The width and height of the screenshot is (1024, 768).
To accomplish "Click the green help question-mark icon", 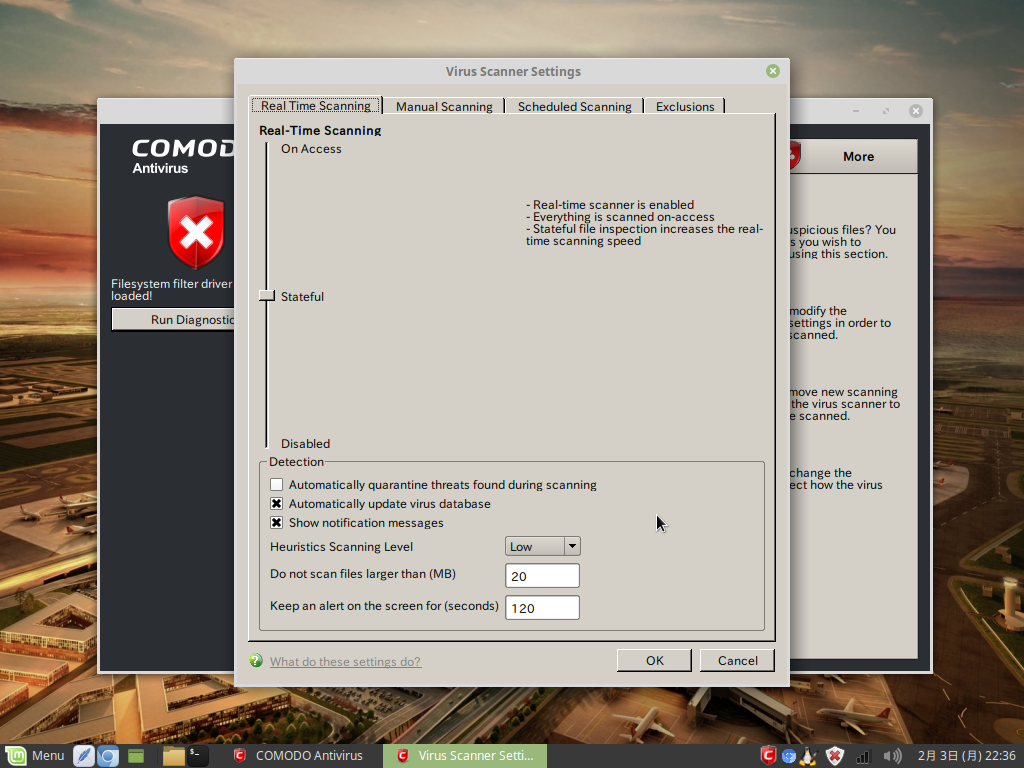I will pyautogui.click(x=256, y=661).
